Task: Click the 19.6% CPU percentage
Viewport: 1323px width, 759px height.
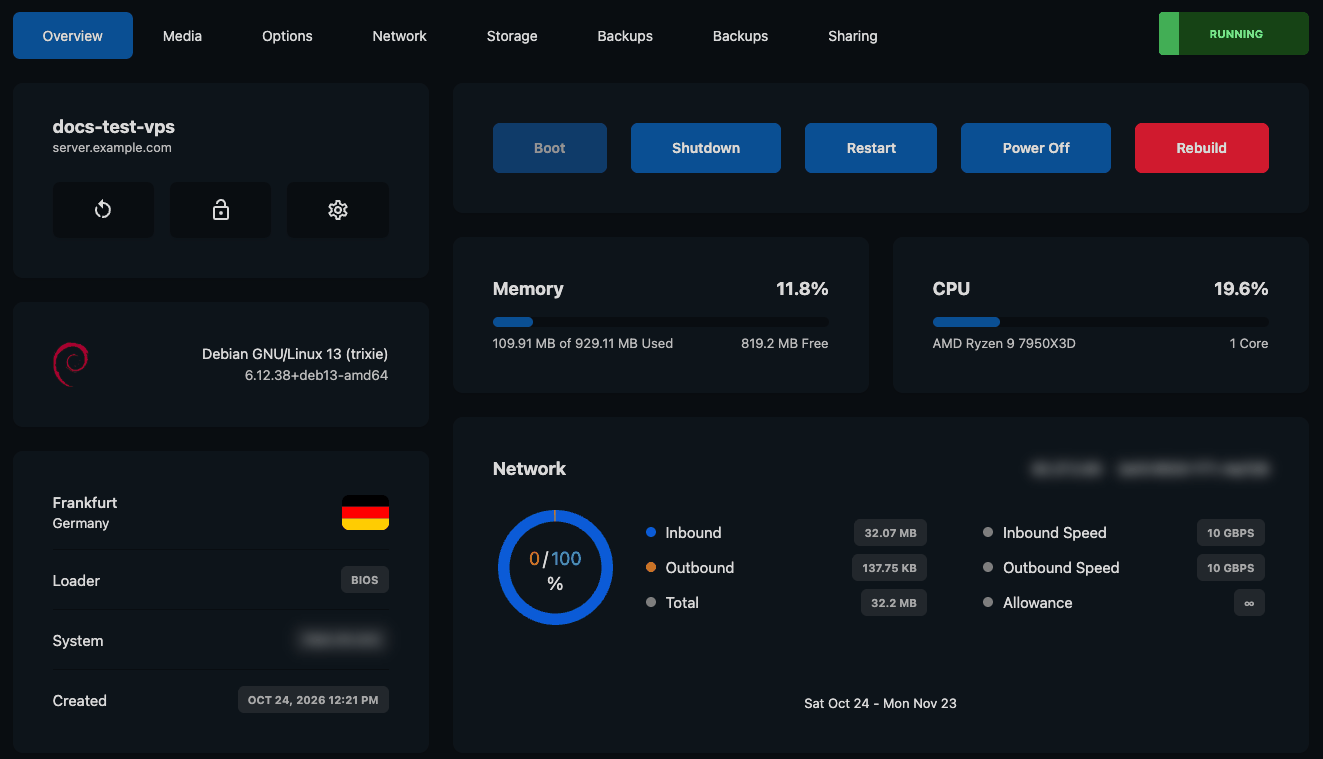Action: tap(1241, 289)
